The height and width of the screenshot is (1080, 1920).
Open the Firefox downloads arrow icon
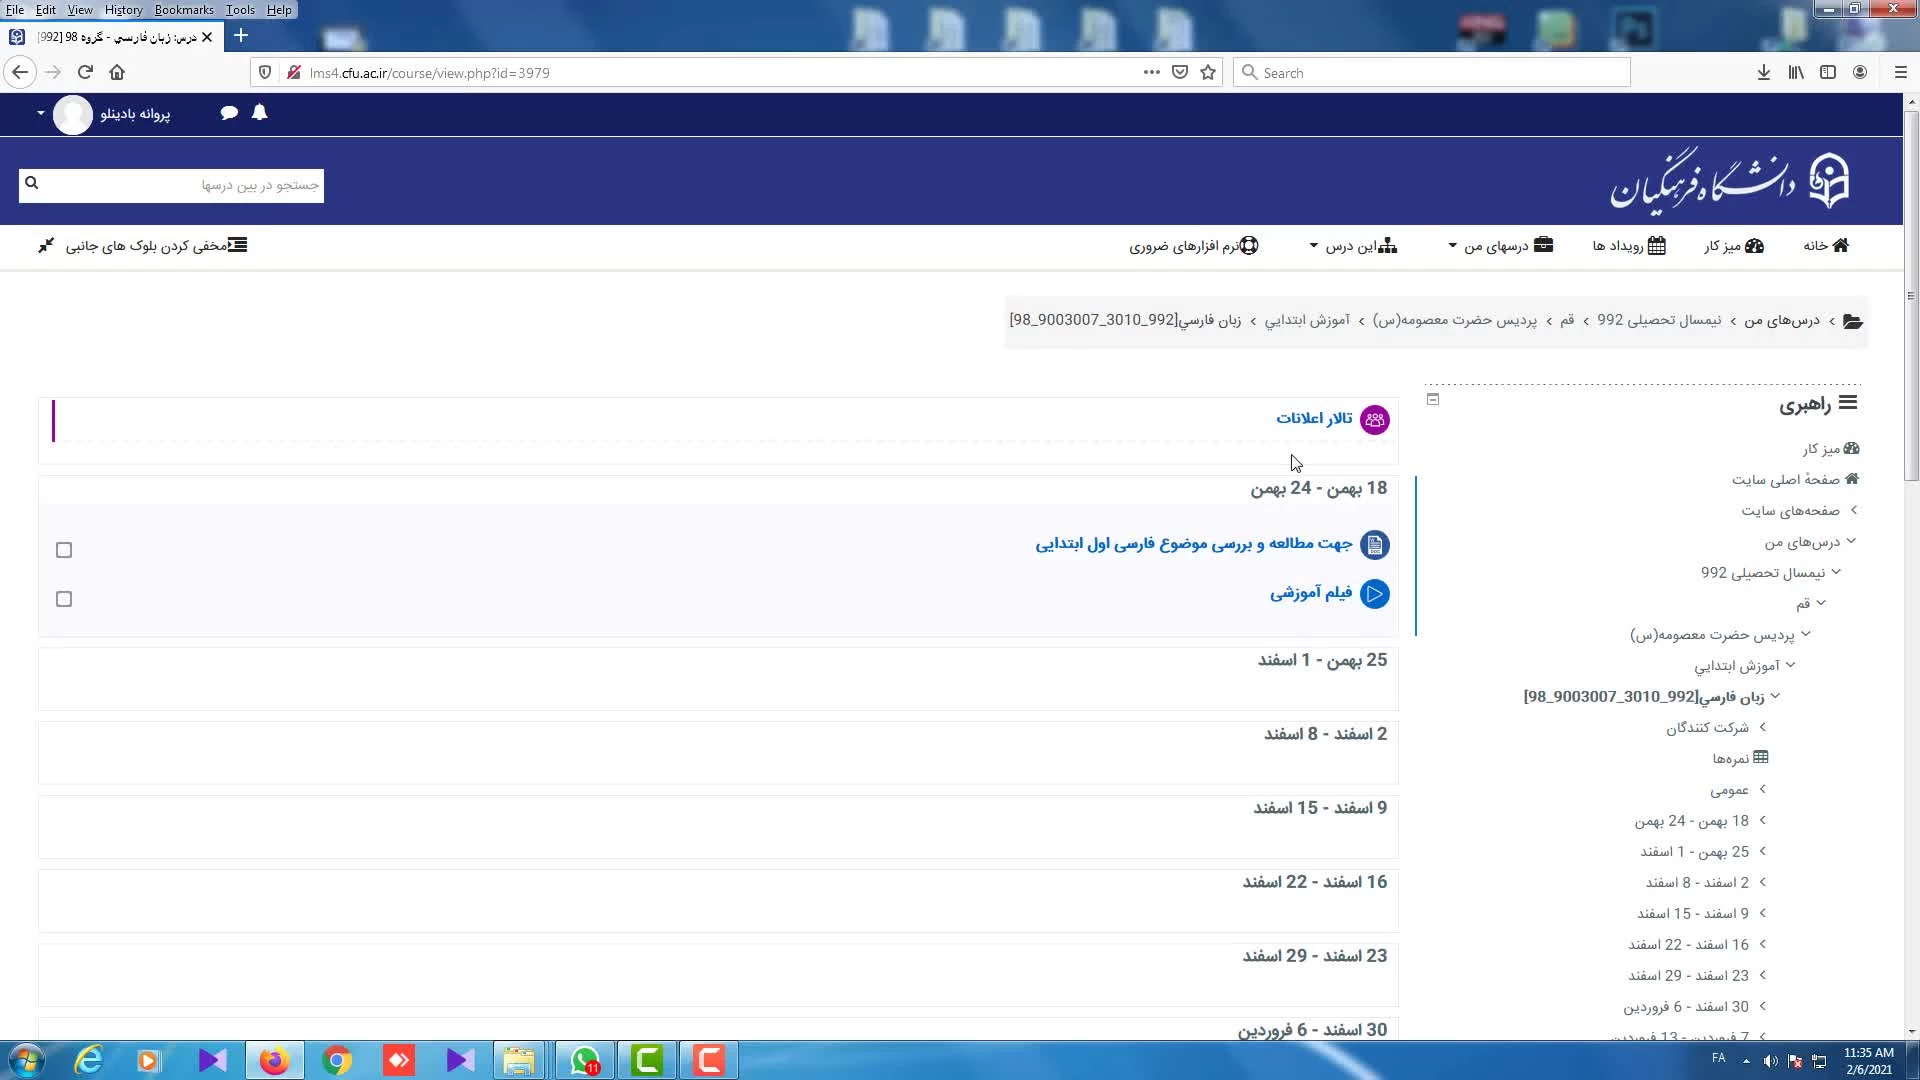coord(1764,72)
